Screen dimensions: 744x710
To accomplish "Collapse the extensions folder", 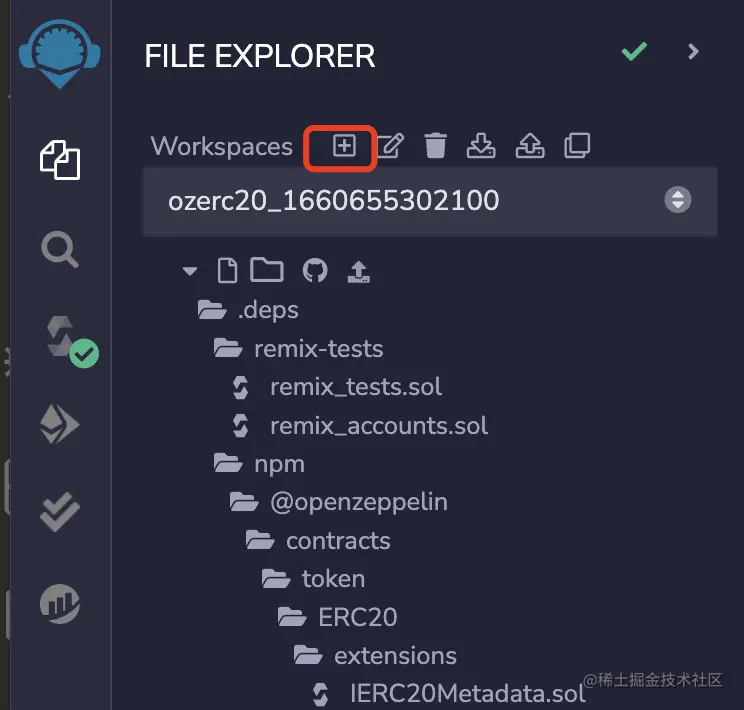I will 375,655.
